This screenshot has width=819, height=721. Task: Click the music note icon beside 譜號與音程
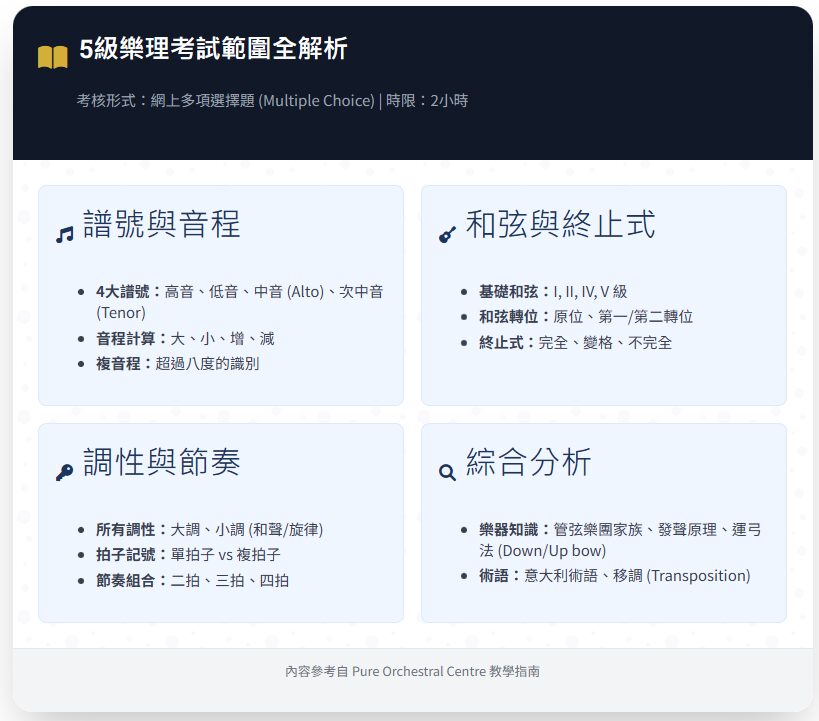(x=65, y=234)
